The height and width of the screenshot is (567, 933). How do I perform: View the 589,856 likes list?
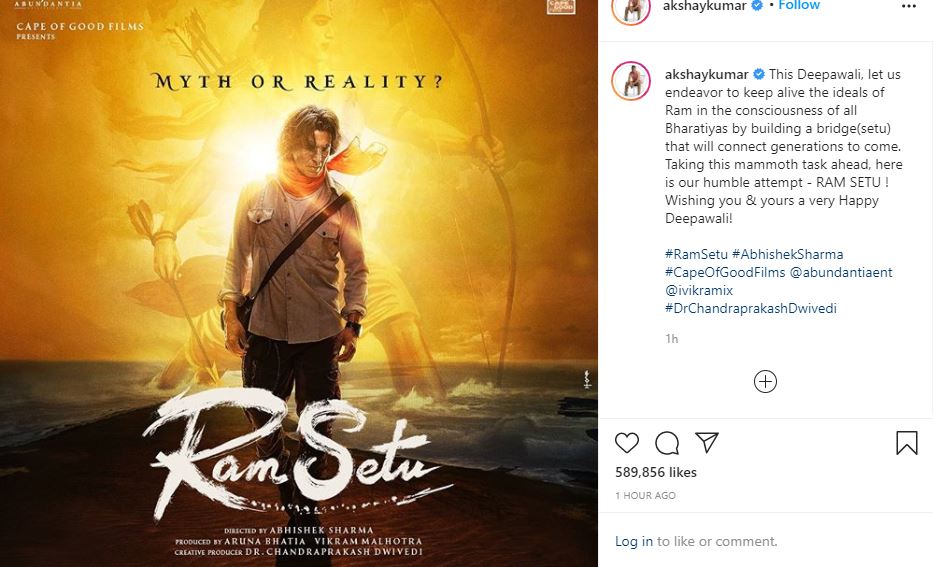[x=656, y=472]
